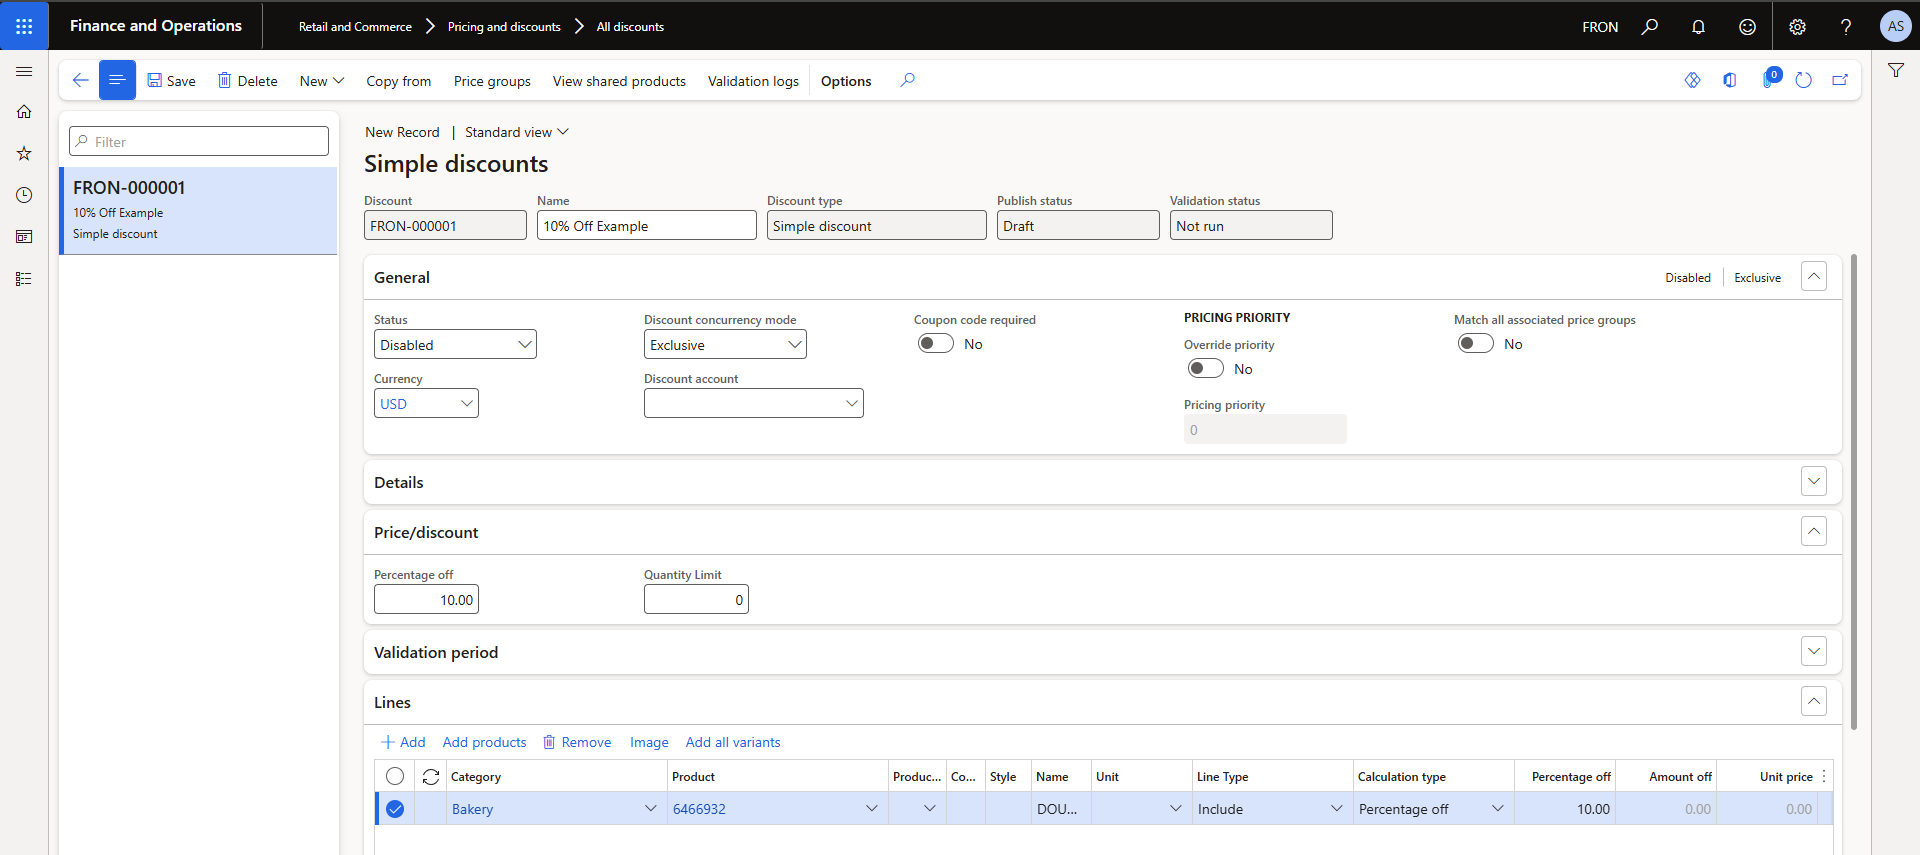Open Recent clock icon in sidebar

click(x=24, y=195)
